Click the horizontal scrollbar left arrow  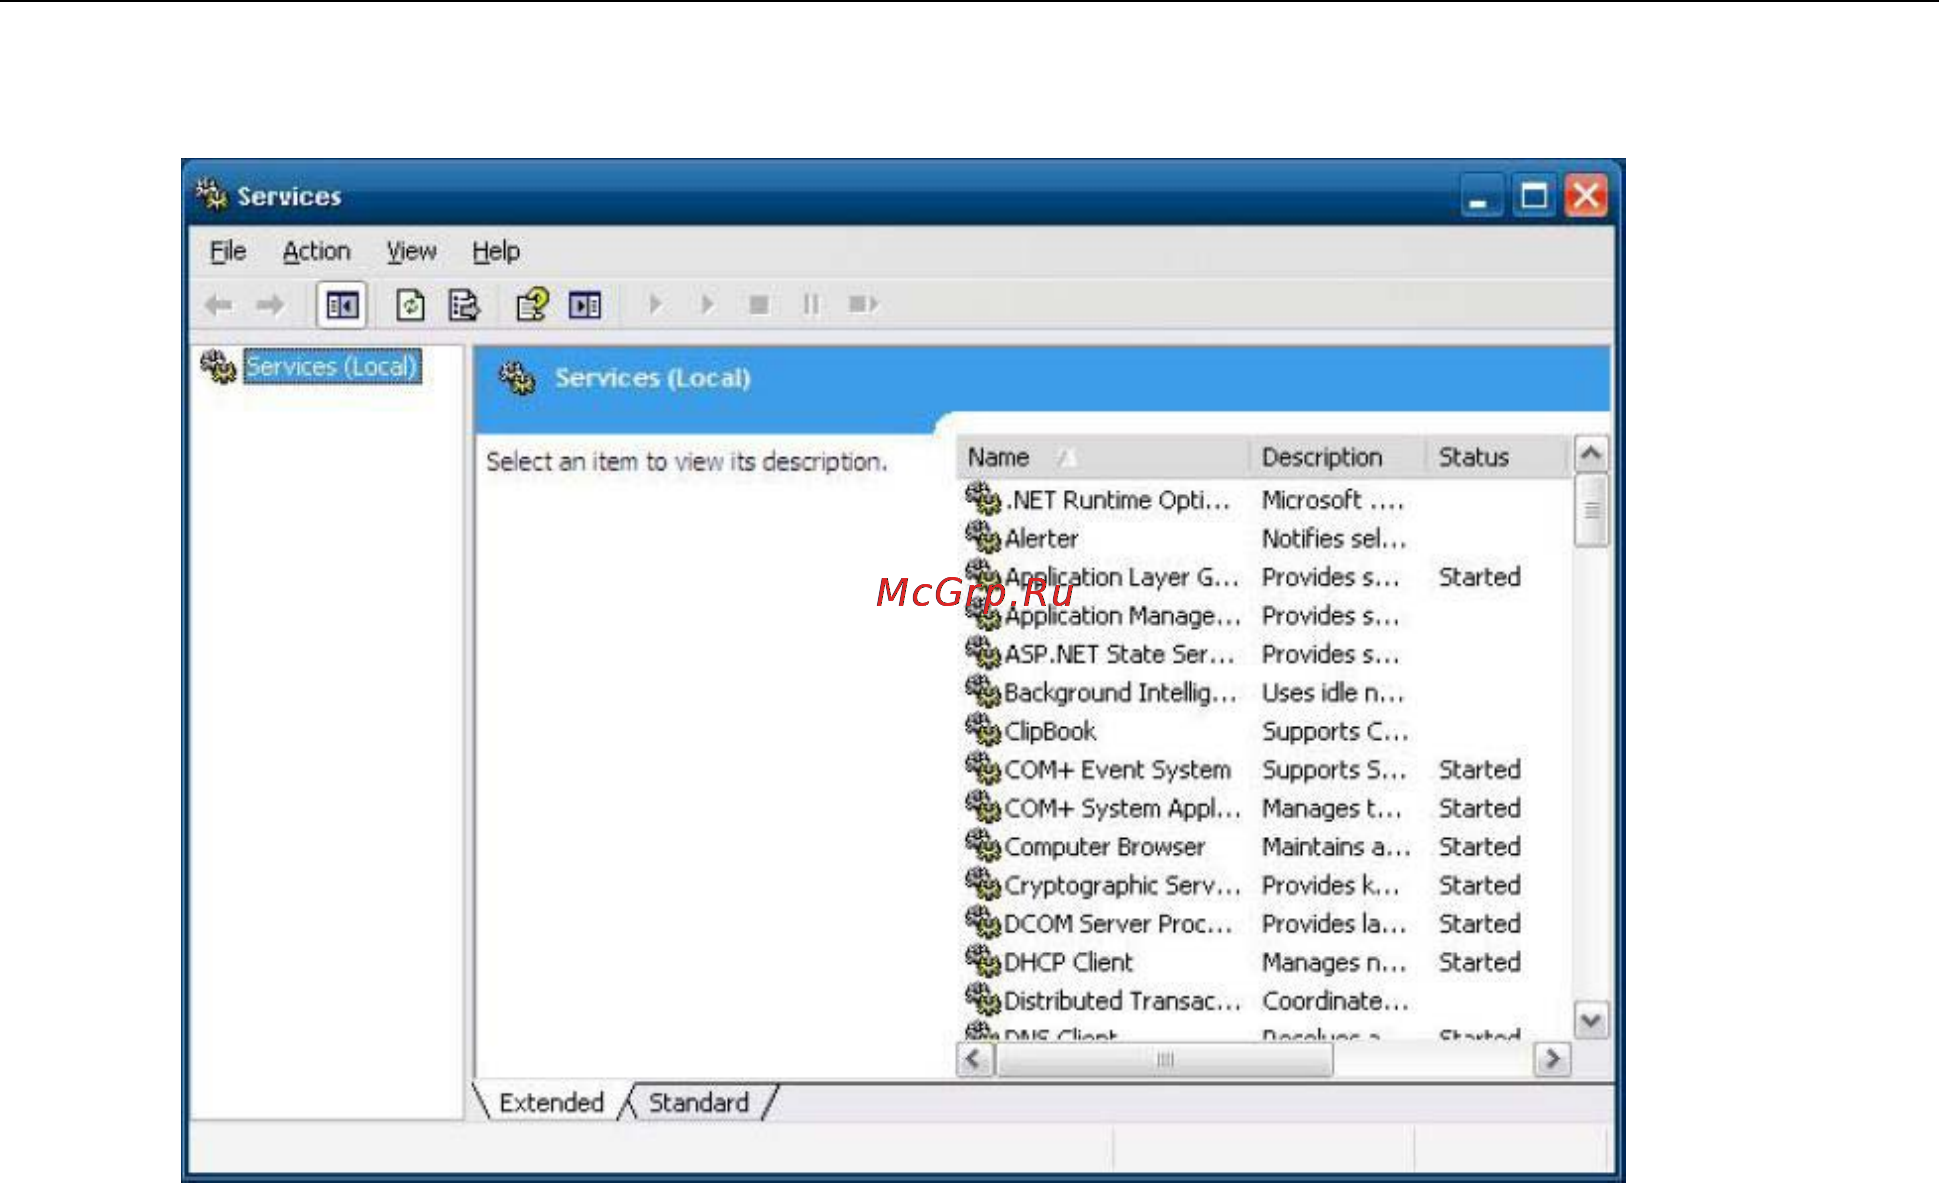tap(976, 1059)
